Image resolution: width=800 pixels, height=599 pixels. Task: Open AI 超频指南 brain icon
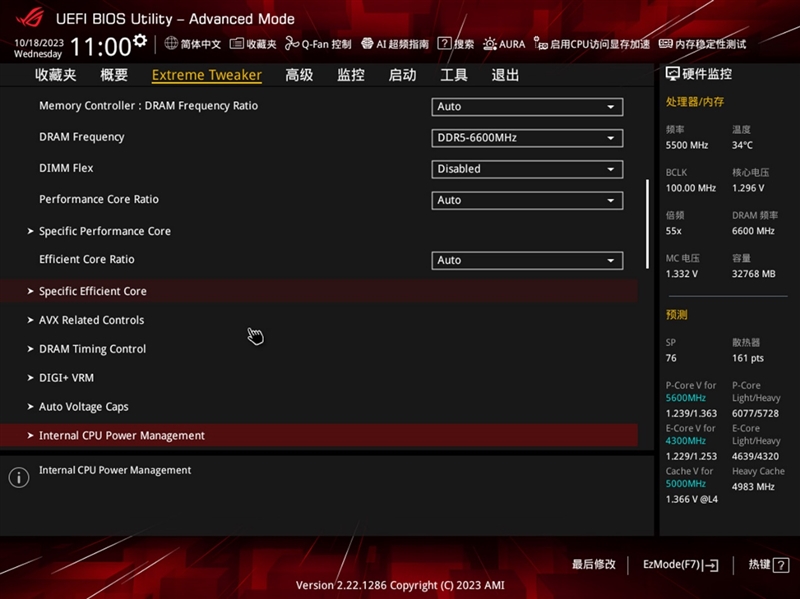click(367, 44)
